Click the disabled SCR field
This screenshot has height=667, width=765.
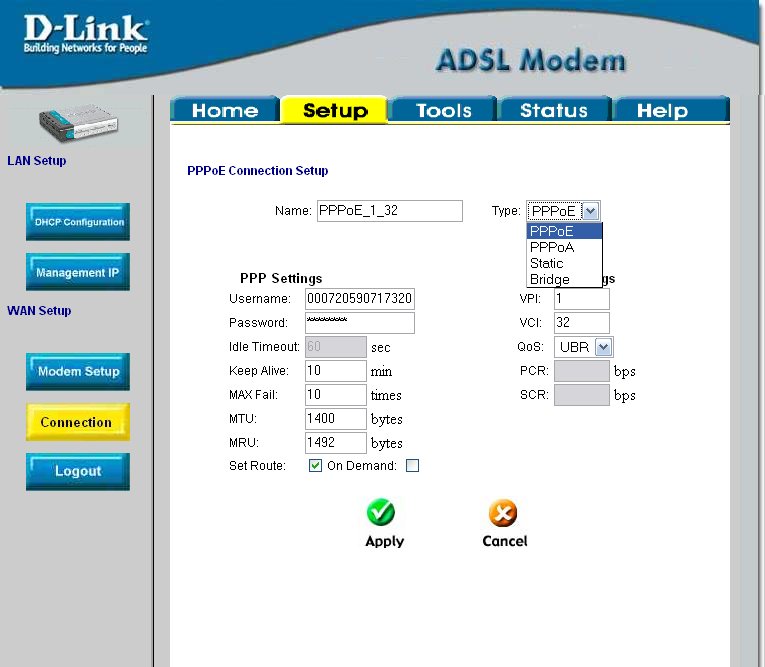tap(582, 395)
